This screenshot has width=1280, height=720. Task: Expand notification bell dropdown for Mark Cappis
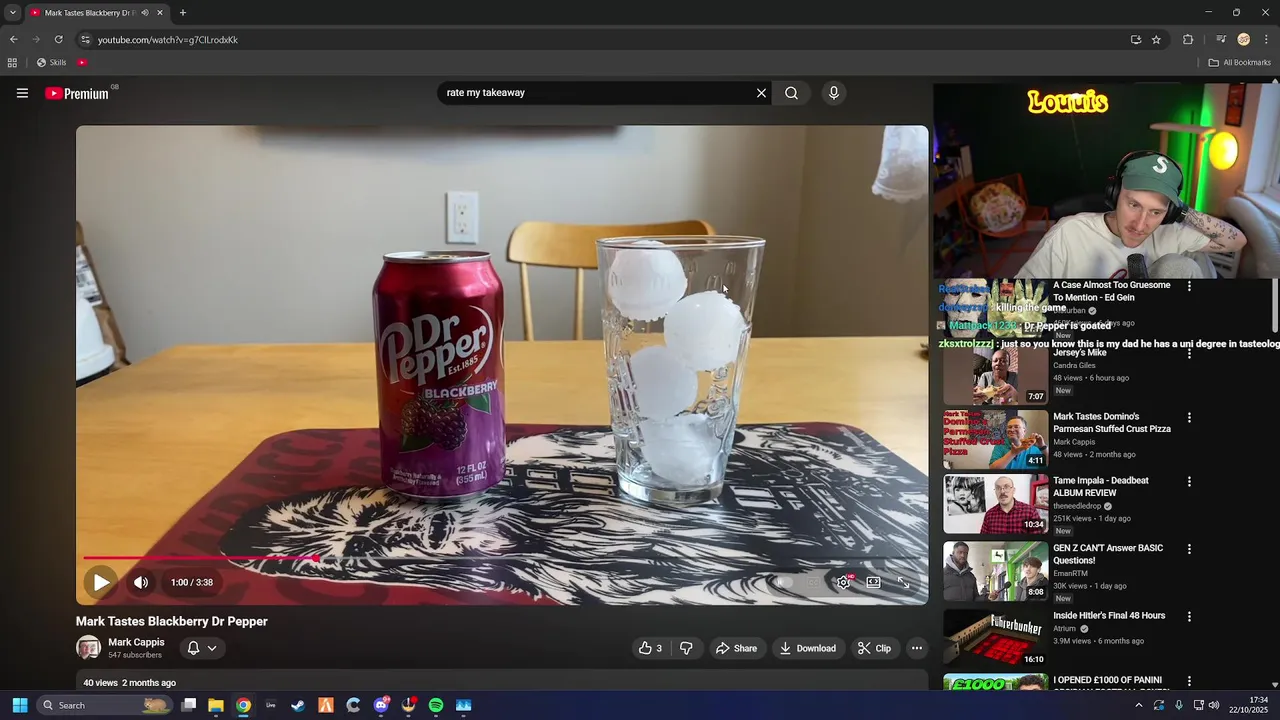(202, 648)
